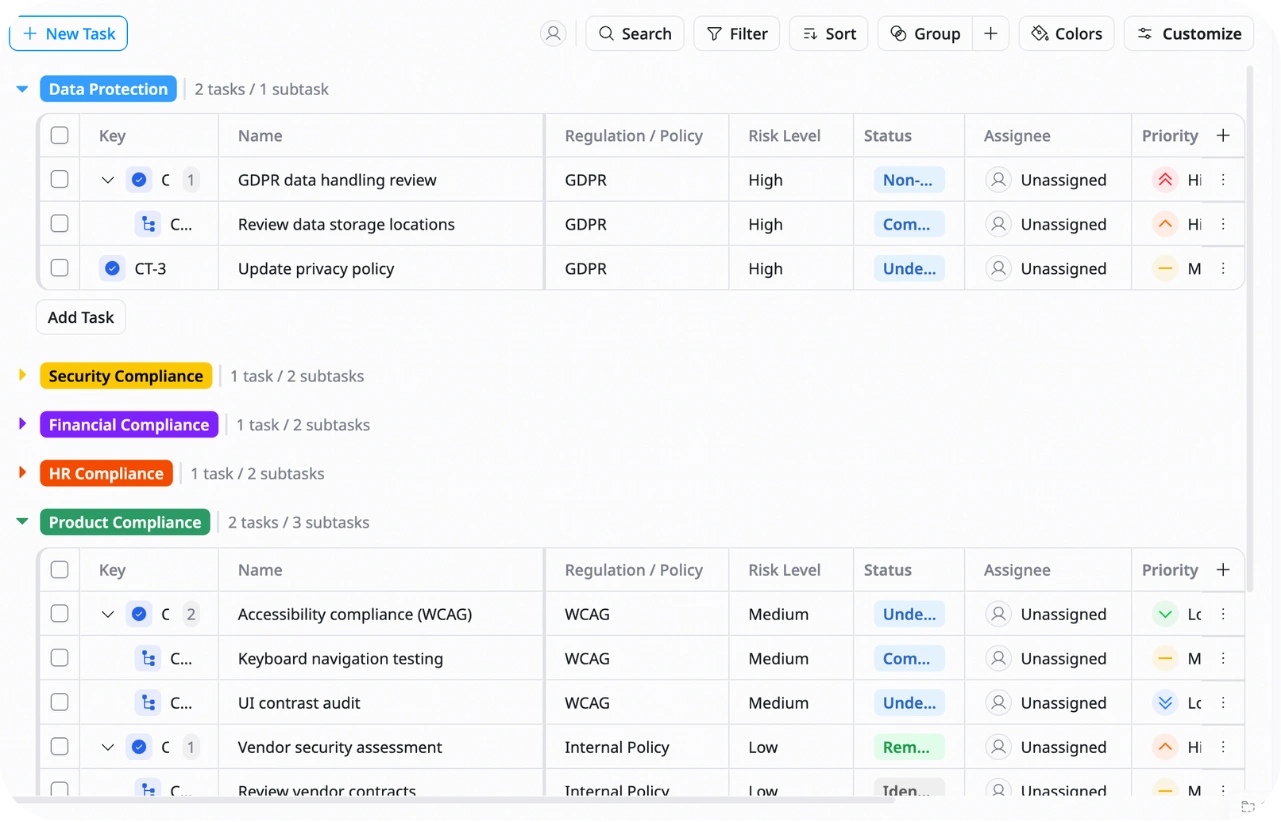Check the Keyboard navigation testing row
Viewport: 1281px width, 822px height.
tap(60, 658)
